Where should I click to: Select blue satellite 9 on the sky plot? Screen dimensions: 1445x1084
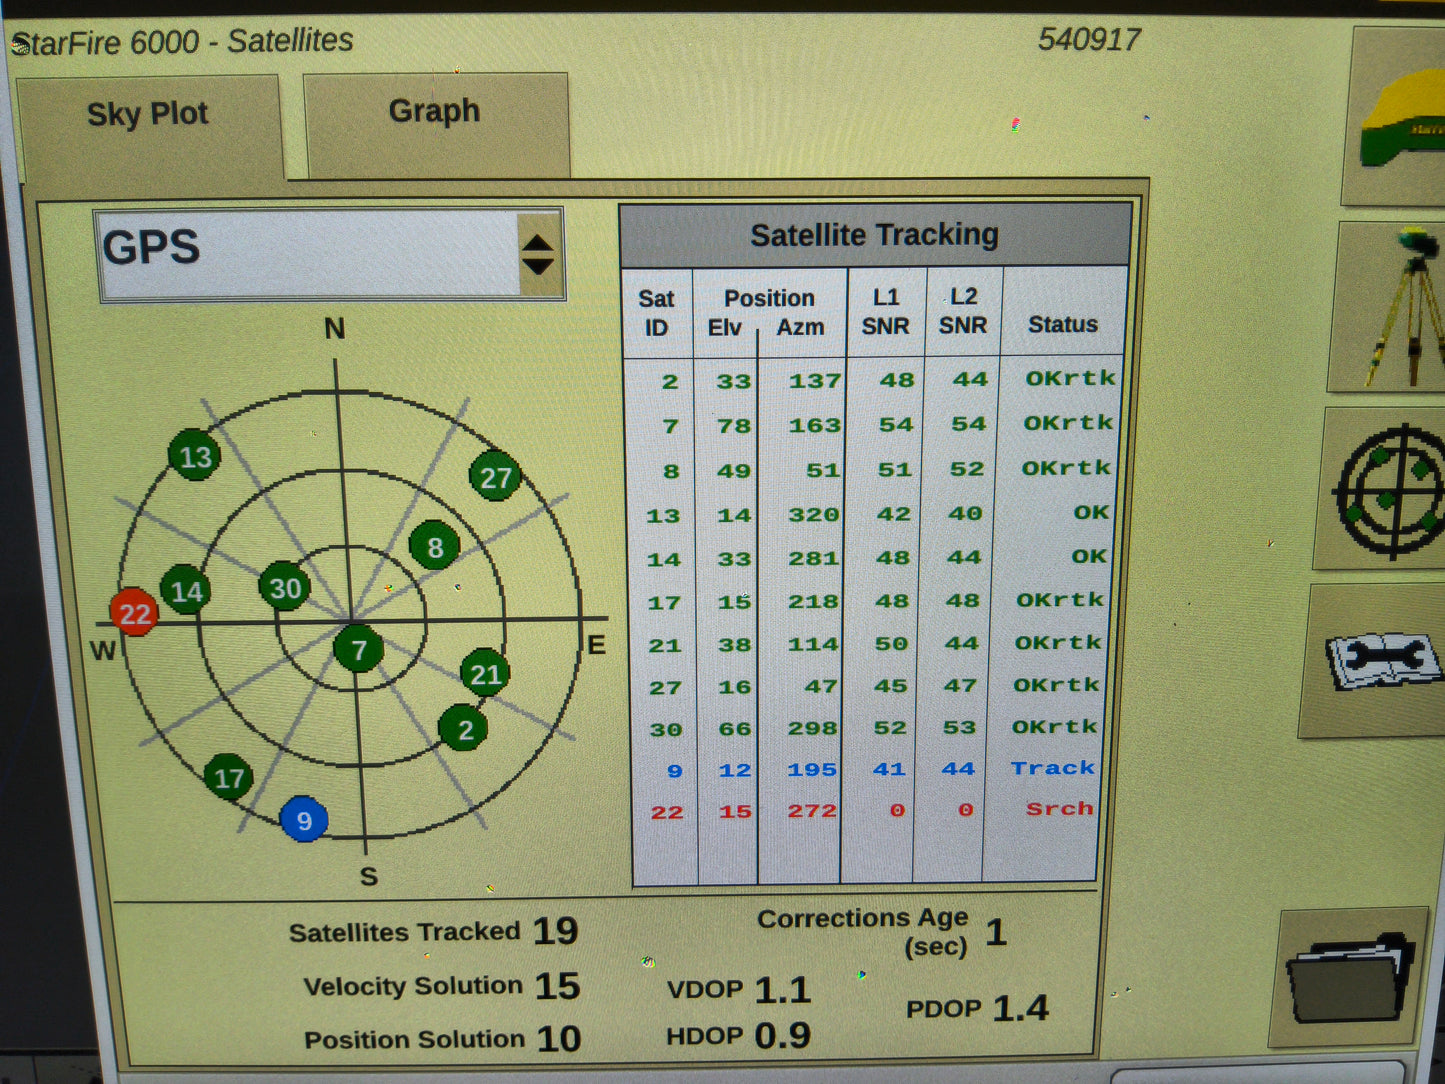point(304,820)
